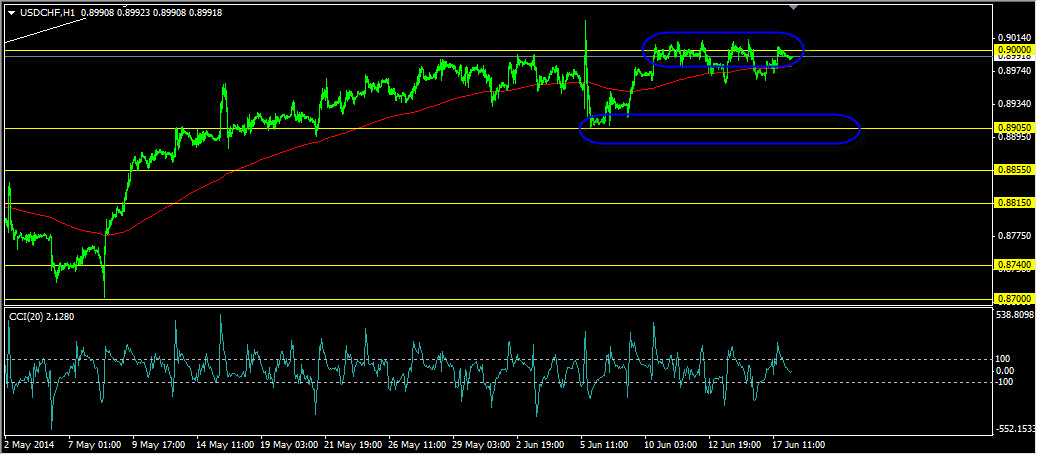
Task: Click the 0.89340 price scale value
Action: pos(1014,104)
